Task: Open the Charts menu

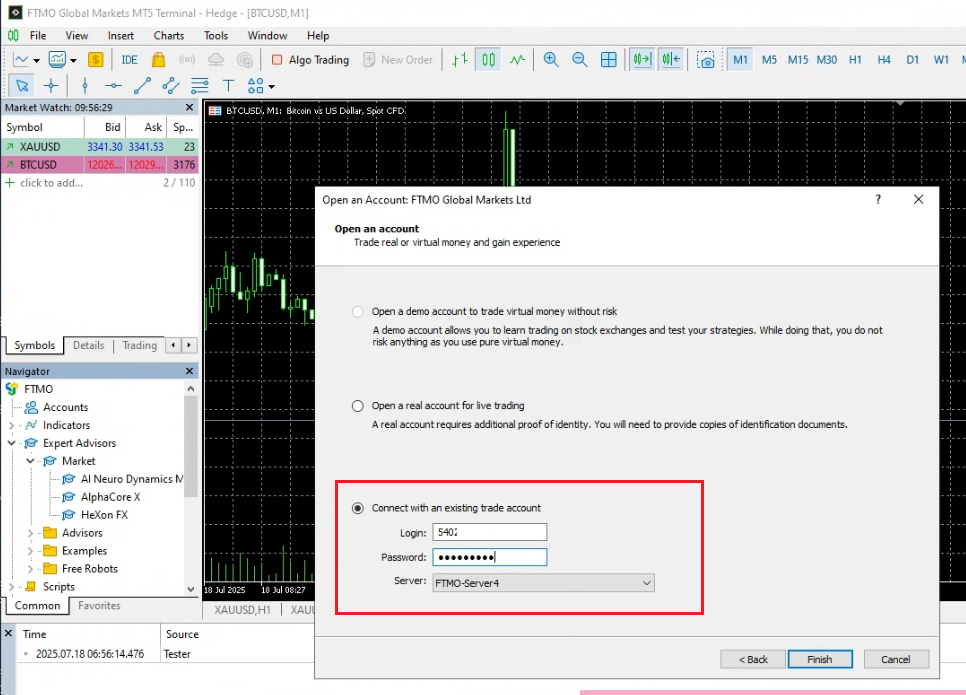Action: click(169, 36)
